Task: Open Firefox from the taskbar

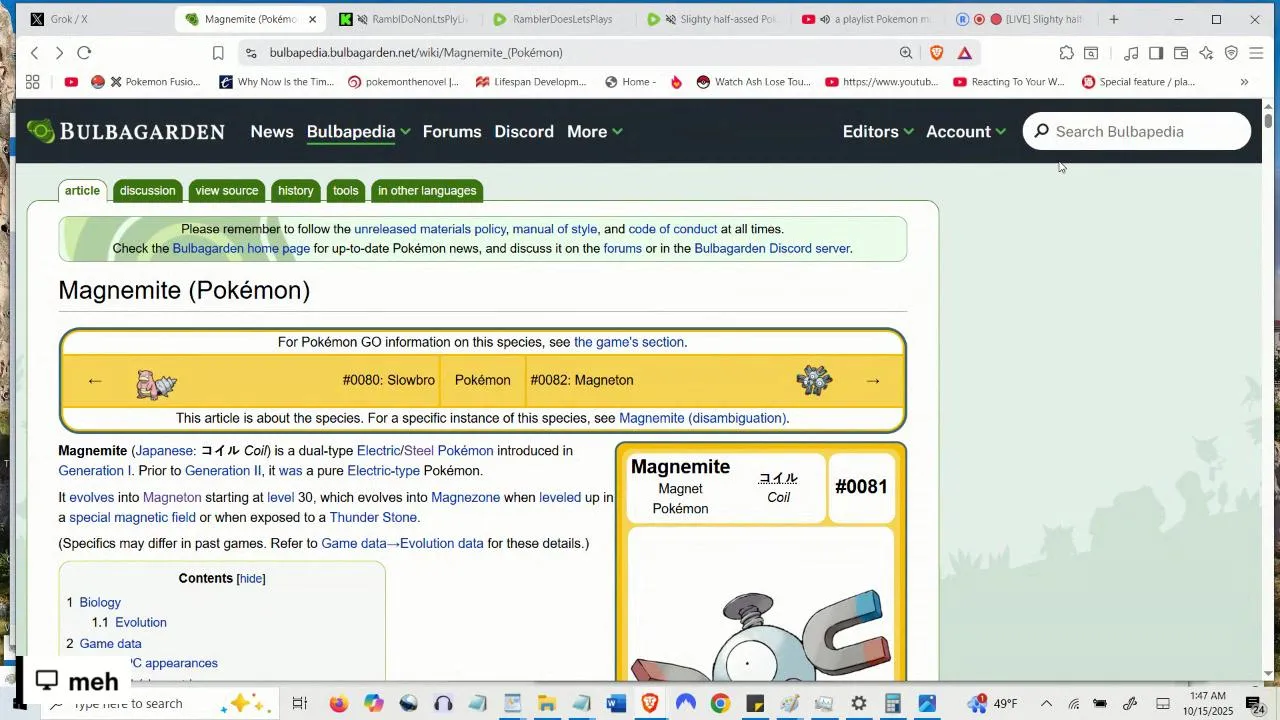Action: tap(338, 704)
